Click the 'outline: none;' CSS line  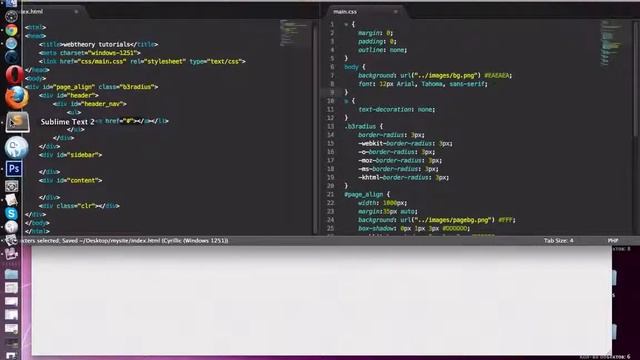coord(382,50)
